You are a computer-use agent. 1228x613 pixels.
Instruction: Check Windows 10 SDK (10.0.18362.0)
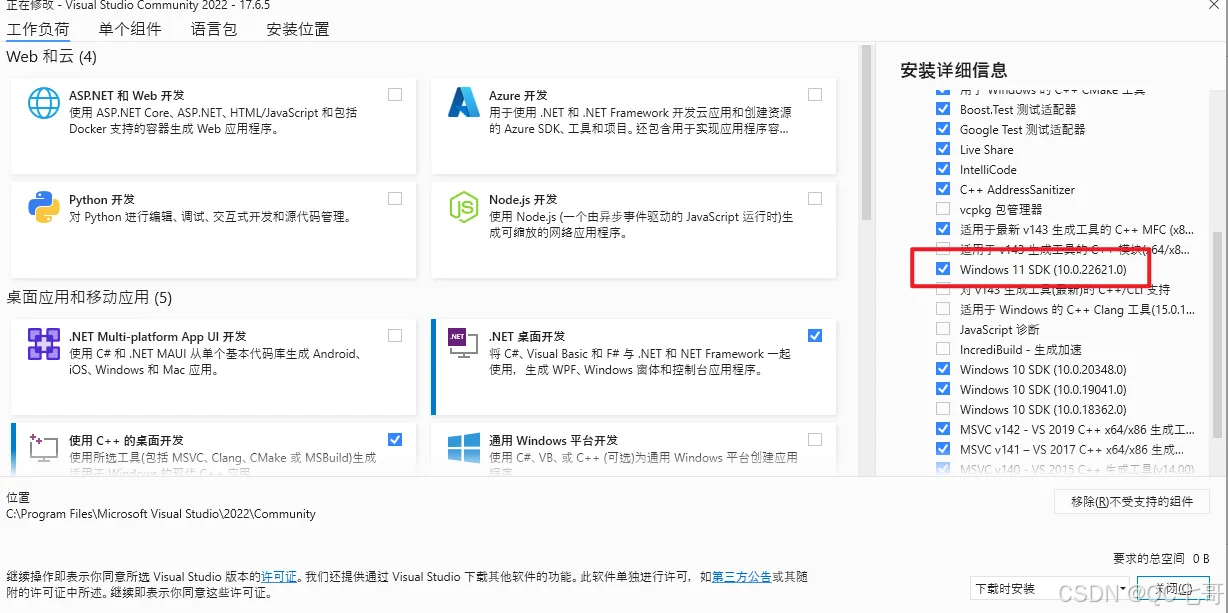943,409
